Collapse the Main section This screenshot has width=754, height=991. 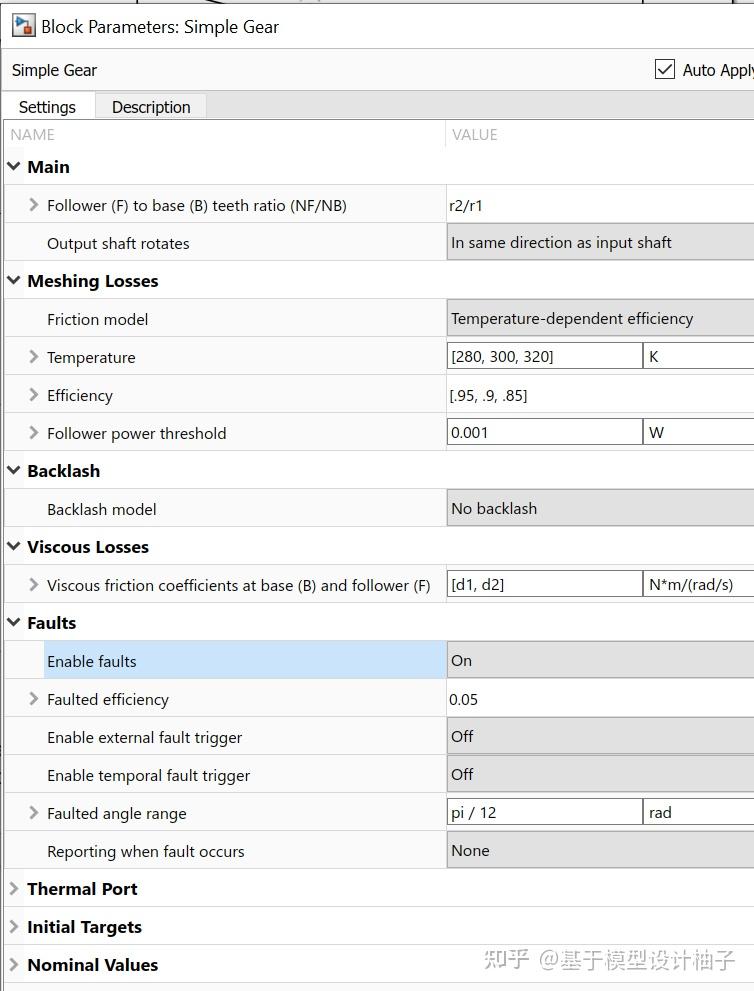pos(14,167)
